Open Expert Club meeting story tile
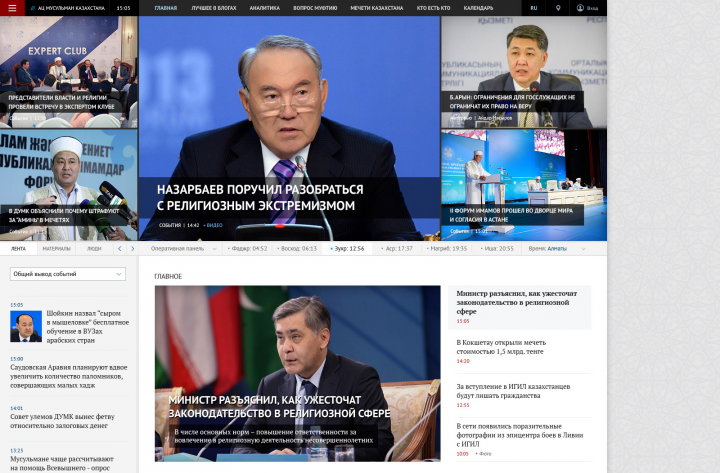This screenshot has width=720, height=473. (x=68, y=72)
